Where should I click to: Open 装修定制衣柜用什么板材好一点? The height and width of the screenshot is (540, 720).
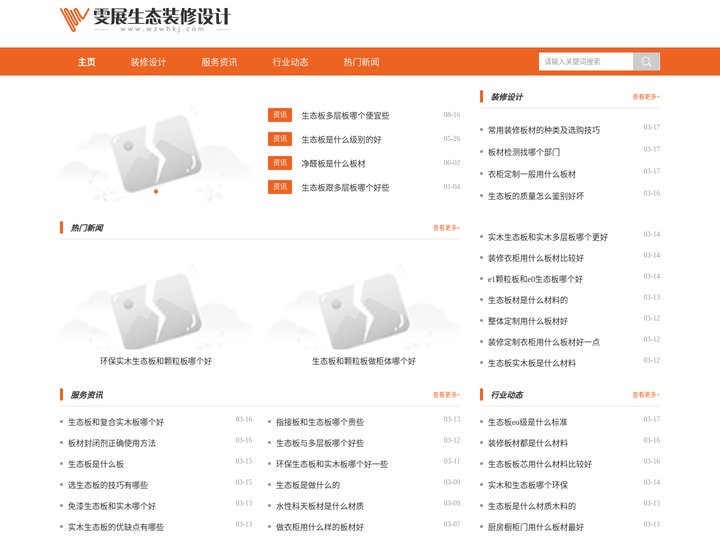pyautogui.click(x=544, y=343)
